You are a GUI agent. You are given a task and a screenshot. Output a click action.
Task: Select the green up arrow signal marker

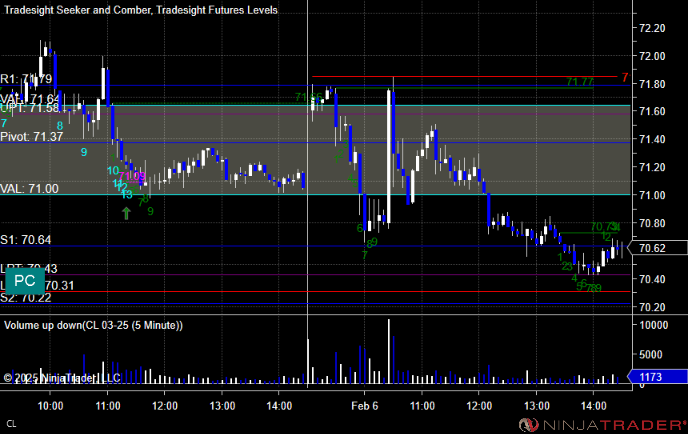coord(126,213)
